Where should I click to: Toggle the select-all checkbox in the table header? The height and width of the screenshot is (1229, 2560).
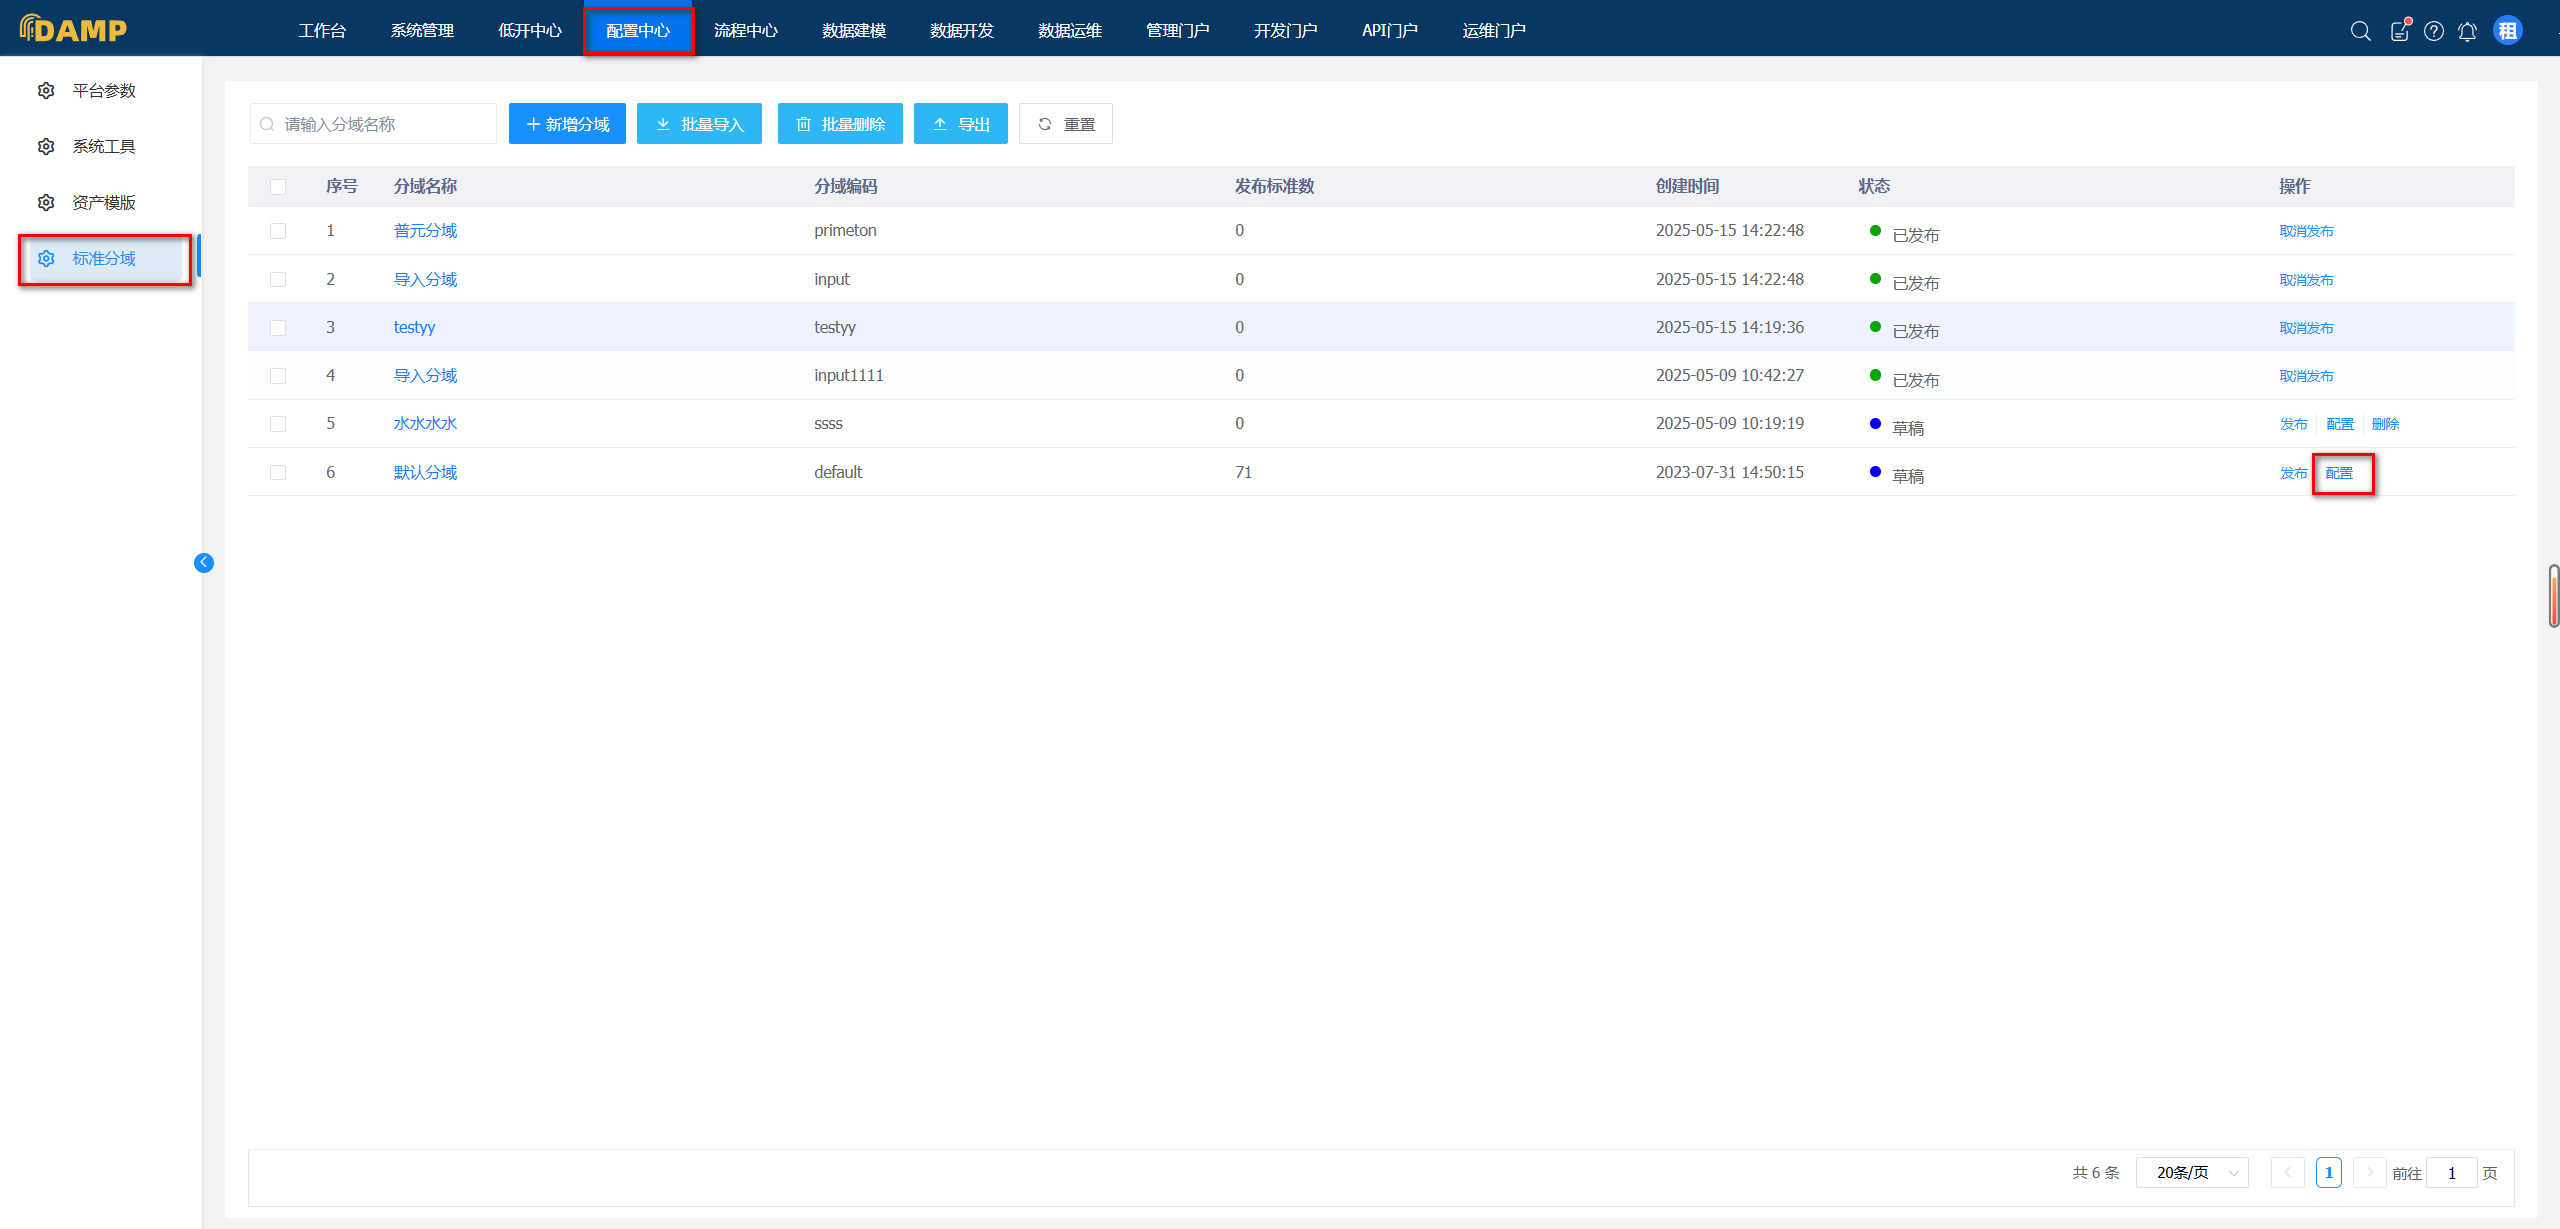(278, 187)
